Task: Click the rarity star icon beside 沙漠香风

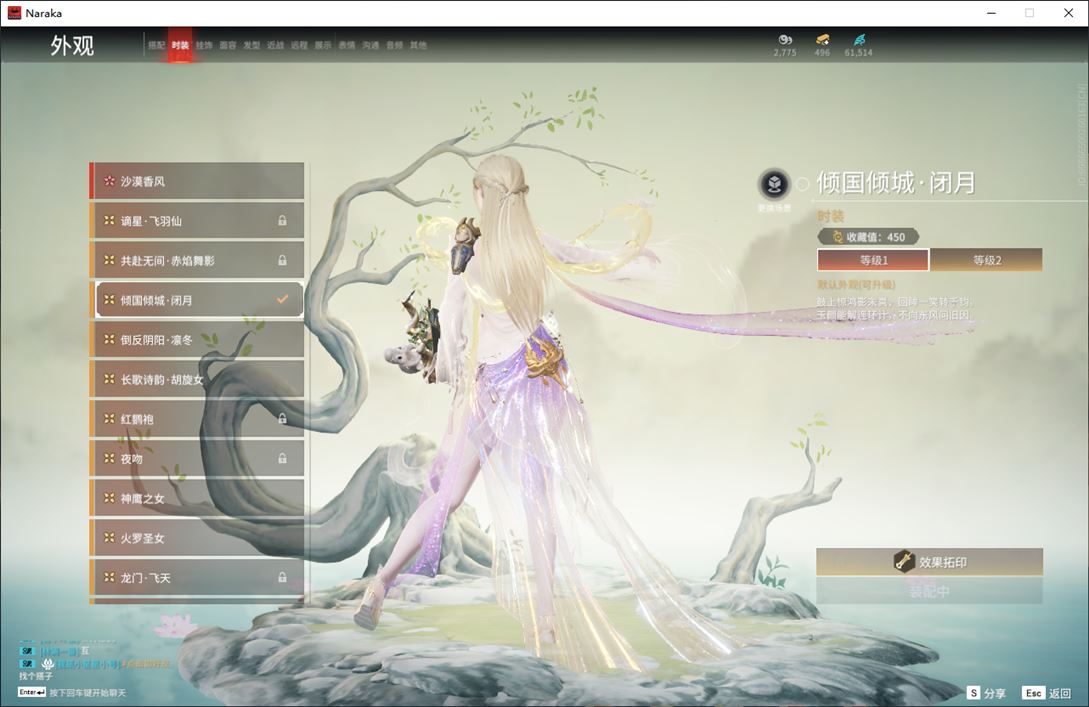Action: point(109,181)
